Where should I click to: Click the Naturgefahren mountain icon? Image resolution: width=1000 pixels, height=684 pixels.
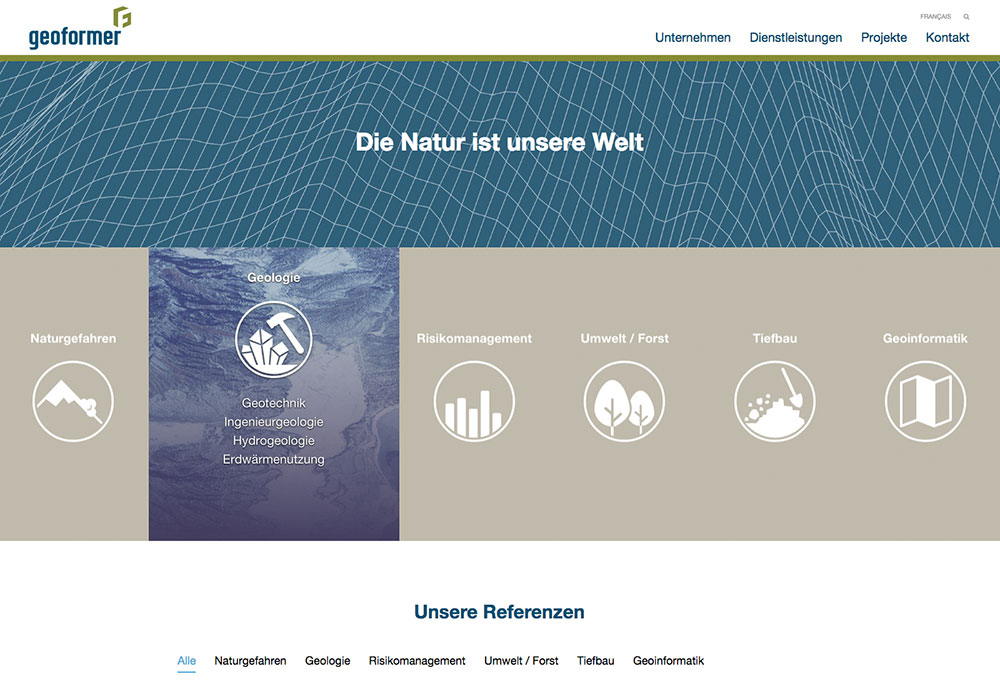click(x=73, y=401)
